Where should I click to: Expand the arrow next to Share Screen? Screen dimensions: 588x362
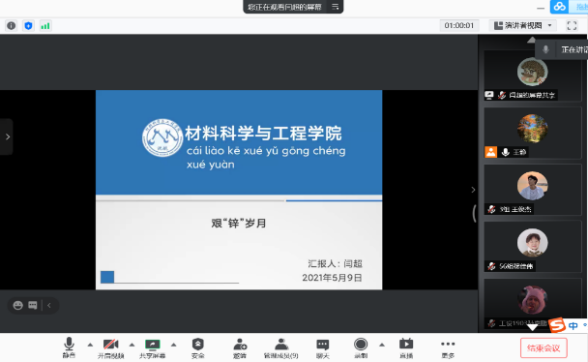click(x=173, y=345)
